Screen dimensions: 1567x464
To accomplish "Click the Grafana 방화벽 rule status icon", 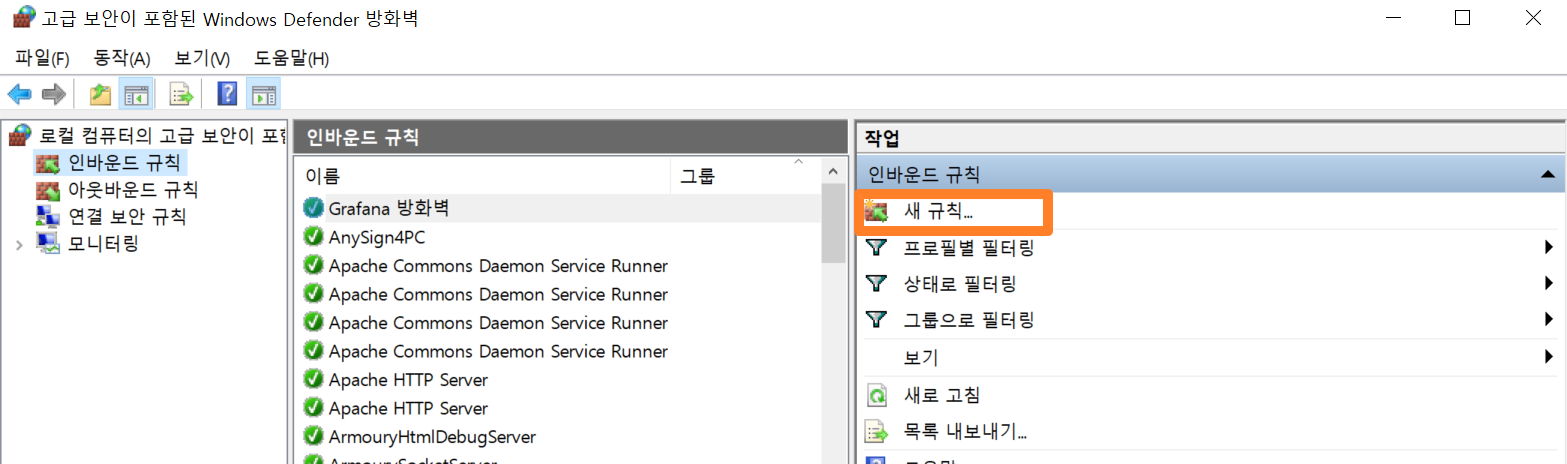I will click(313, 208).
